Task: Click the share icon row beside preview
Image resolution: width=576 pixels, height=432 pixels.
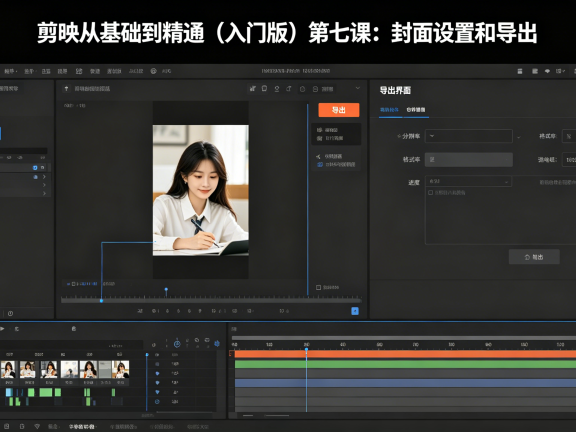Action: [330, 156]
